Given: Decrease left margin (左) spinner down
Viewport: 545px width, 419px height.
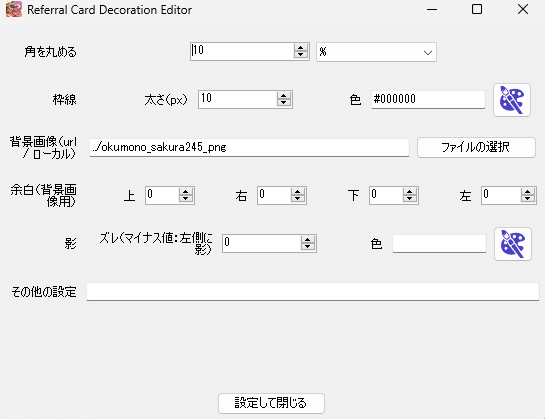Looking at the screenshot, I should tap(528, 199).
